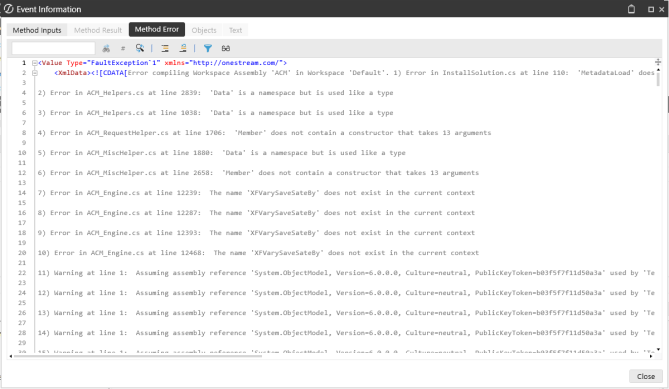Click the horizontal scrollbar right arrow
This screenshot has height=389, width=669.
pyautogui.click(x=651, y=356)
